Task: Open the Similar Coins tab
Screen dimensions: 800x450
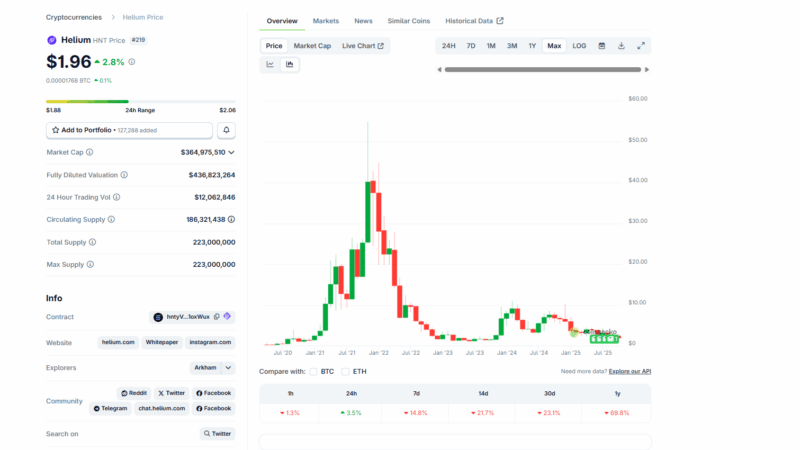Action: 409,21
